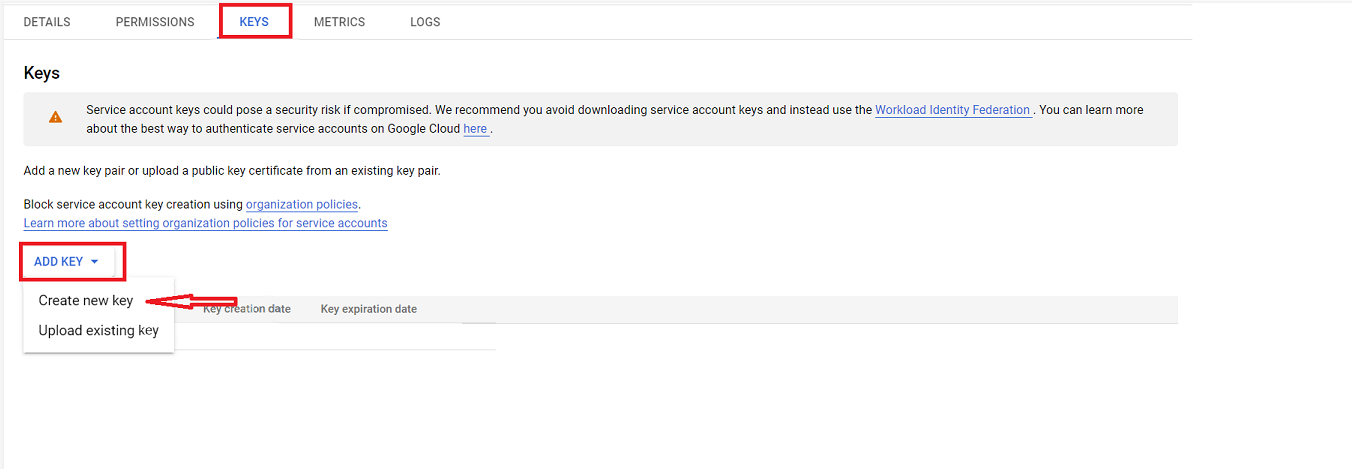Choose Upload existing key from the menu
This screenshot has width=1352, height=469.
[99, 331]
